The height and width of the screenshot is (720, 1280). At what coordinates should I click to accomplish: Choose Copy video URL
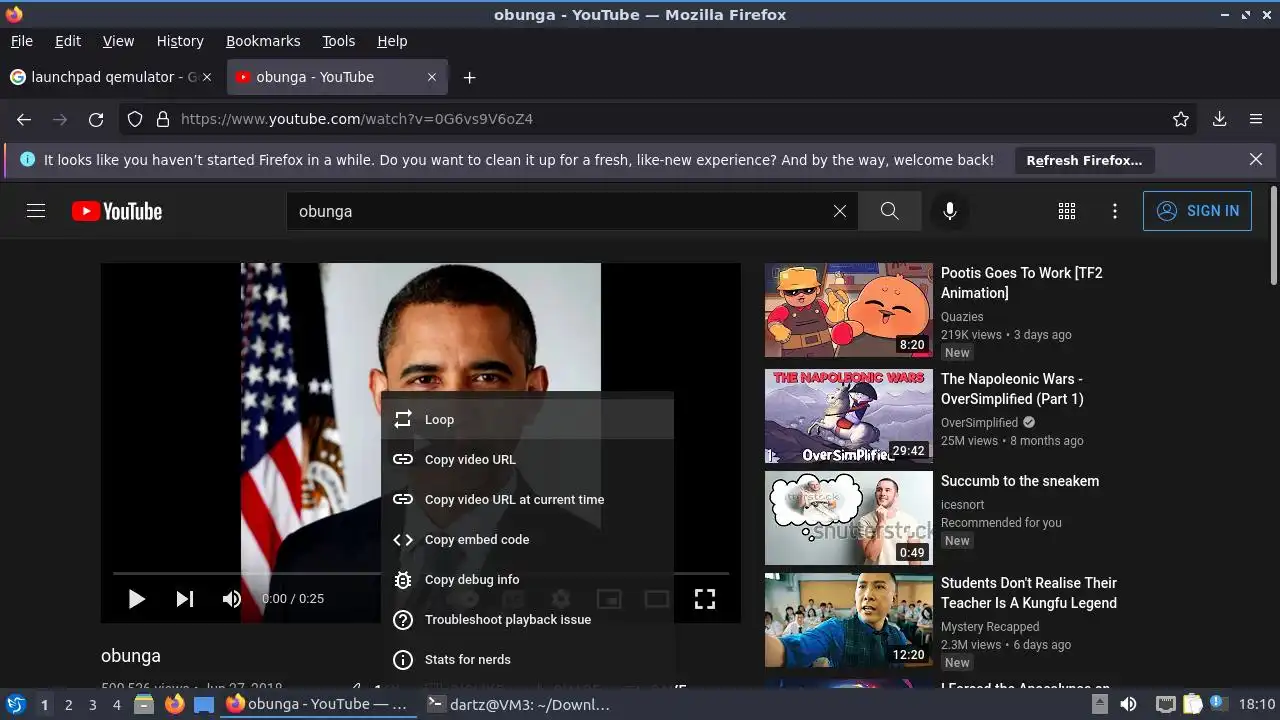click(527, 459)
